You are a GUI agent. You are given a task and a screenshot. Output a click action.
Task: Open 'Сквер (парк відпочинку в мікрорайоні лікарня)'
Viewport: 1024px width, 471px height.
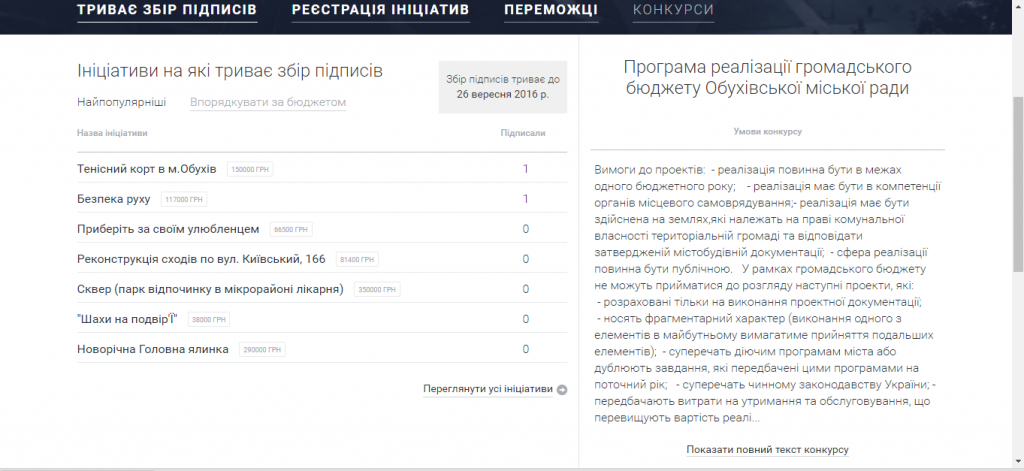(x=210, y=289)
